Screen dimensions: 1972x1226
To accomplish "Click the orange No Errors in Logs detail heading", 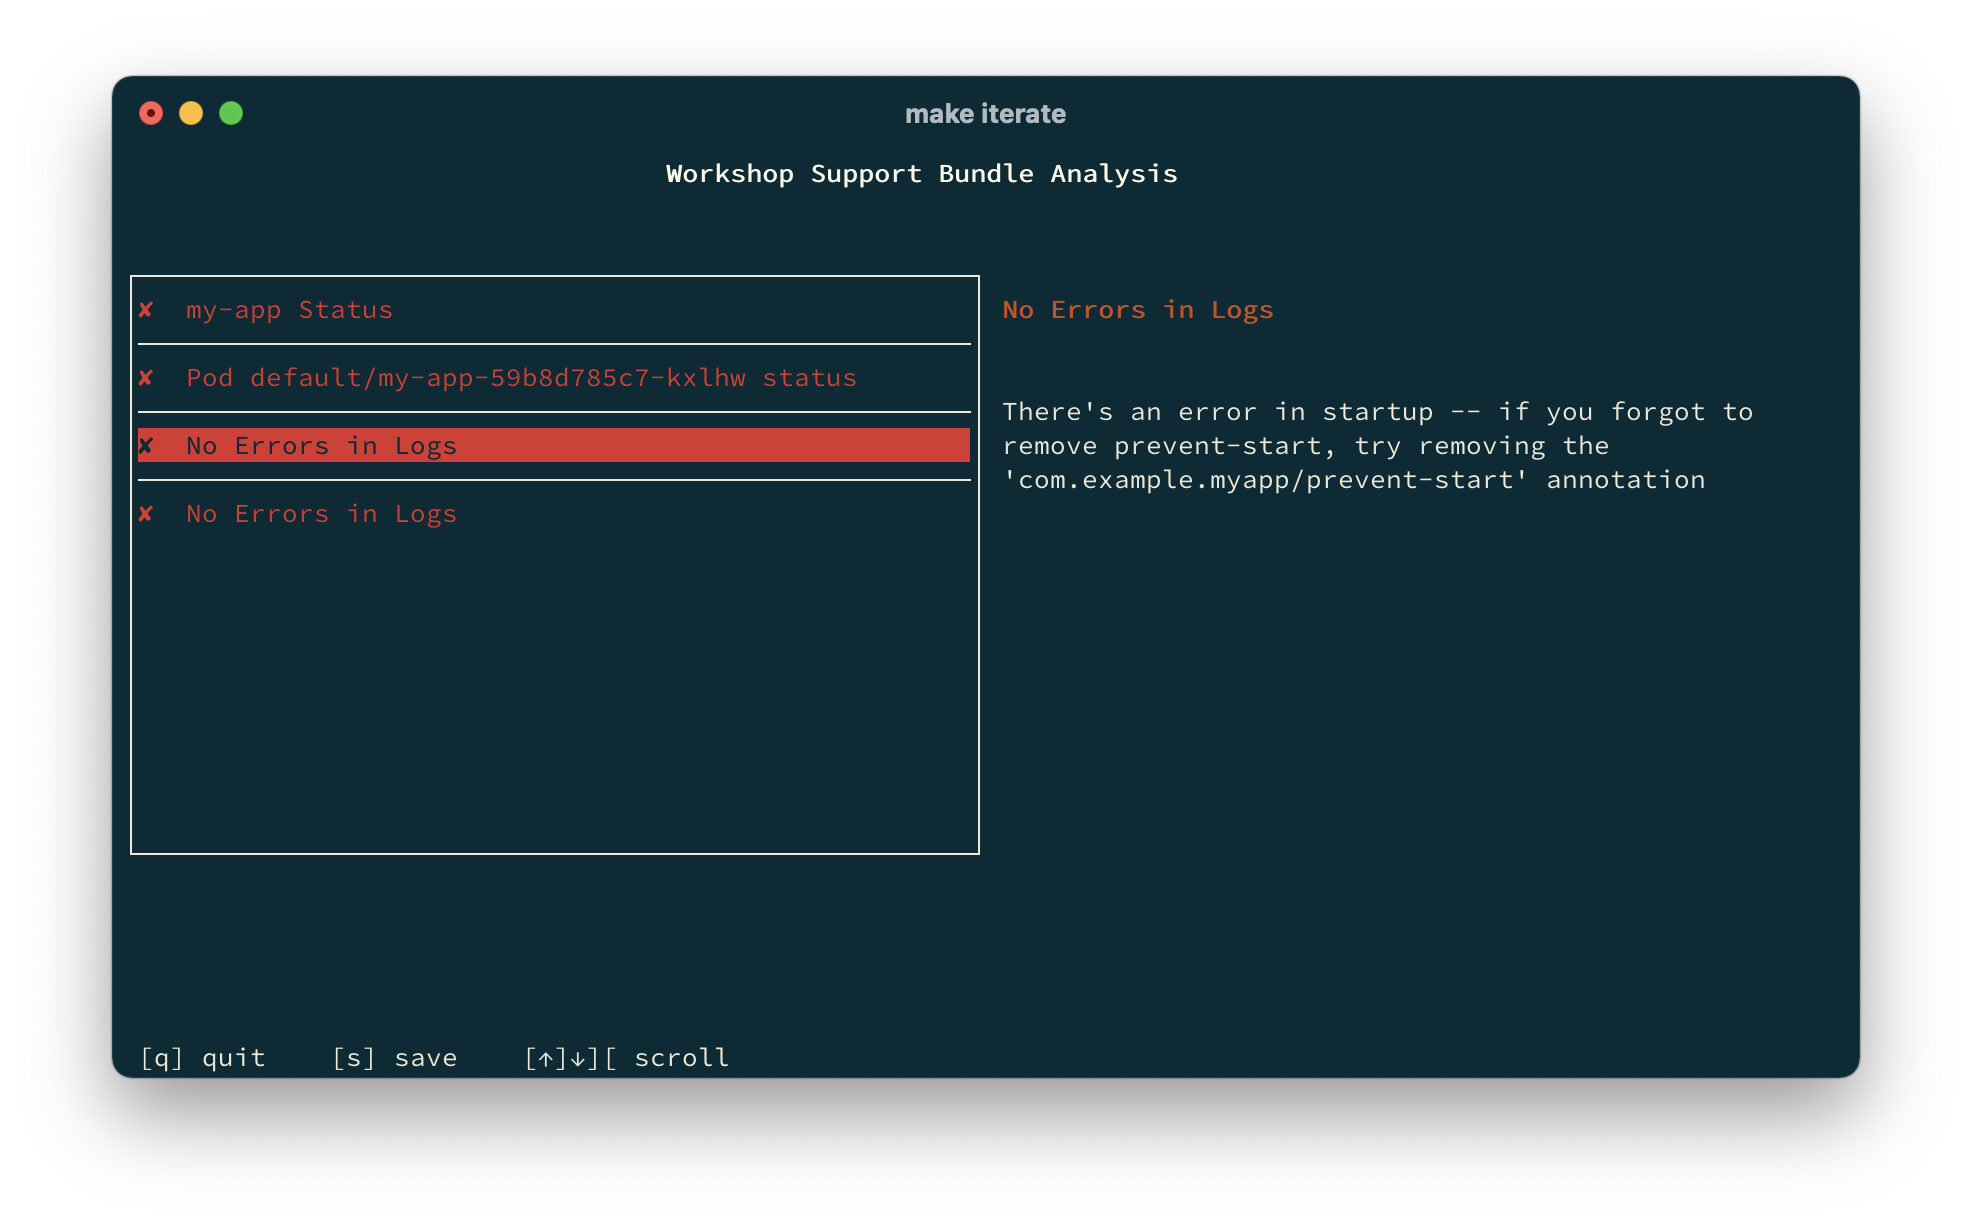I will click(x=1138, y=310).
